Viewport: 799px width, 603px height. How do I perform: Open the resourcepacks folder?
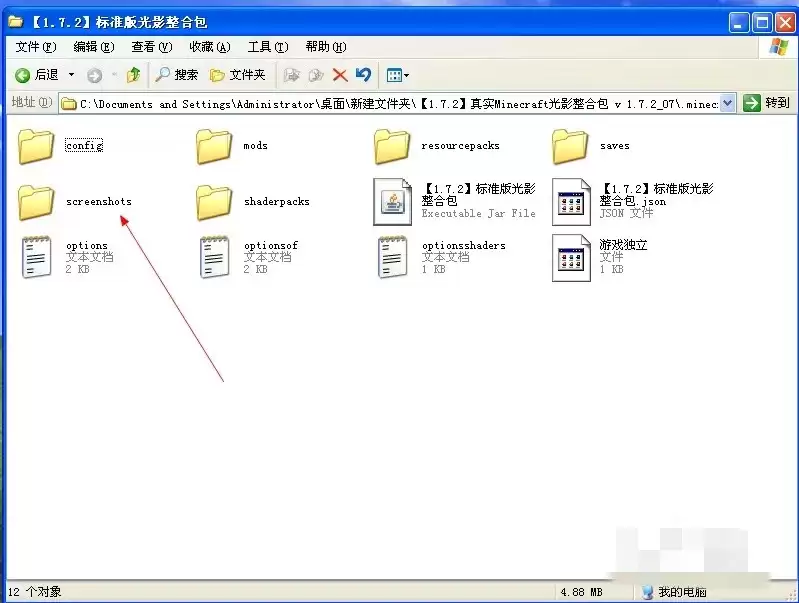[392, 147]
